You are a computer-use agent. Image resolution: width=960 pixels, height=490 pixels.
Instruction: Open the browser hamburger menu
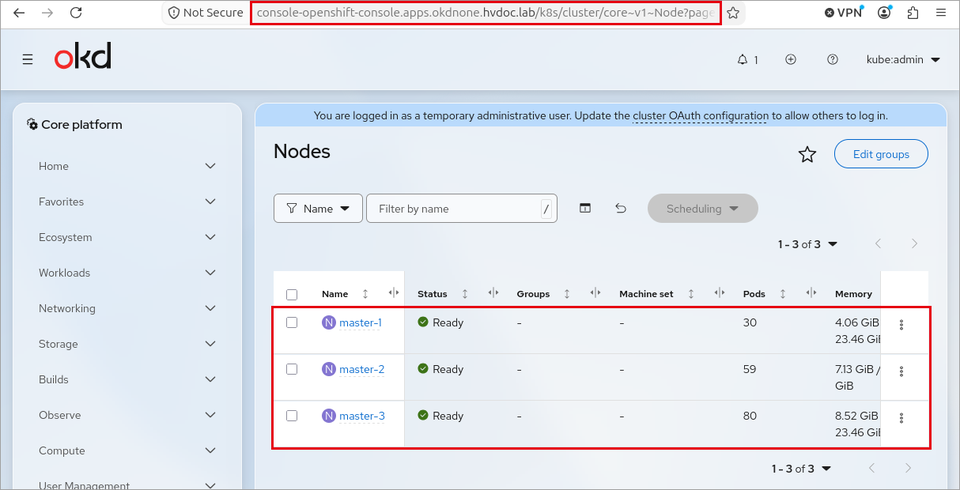click(x=941, y=12)
